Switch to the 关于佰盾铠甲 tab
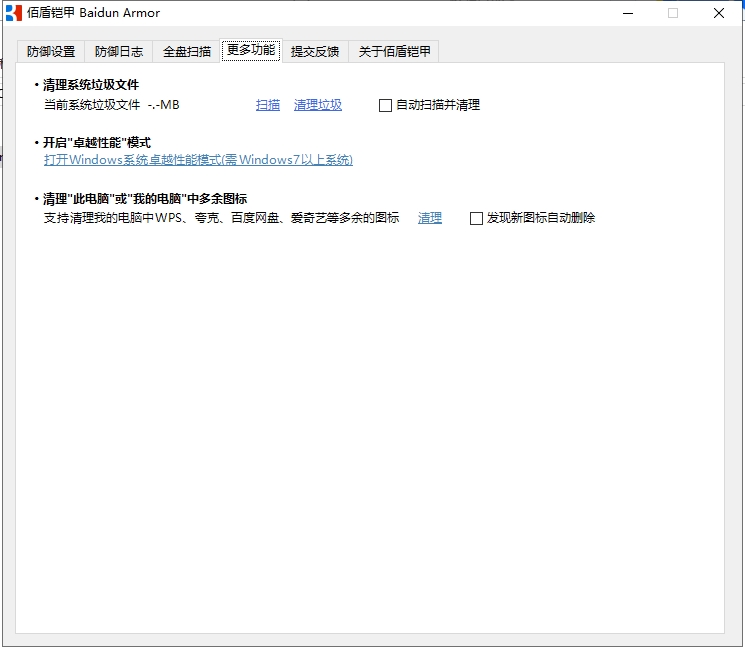Viewport: 745px width, 649px height. (x=394, y=52)
